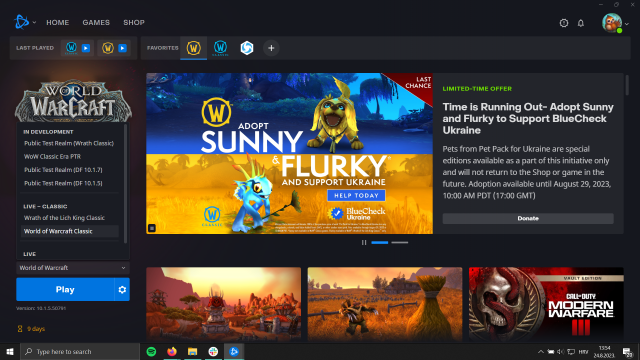
Task: Select World of Warcraft icon in Last Played
Action: tap(108, 48)
